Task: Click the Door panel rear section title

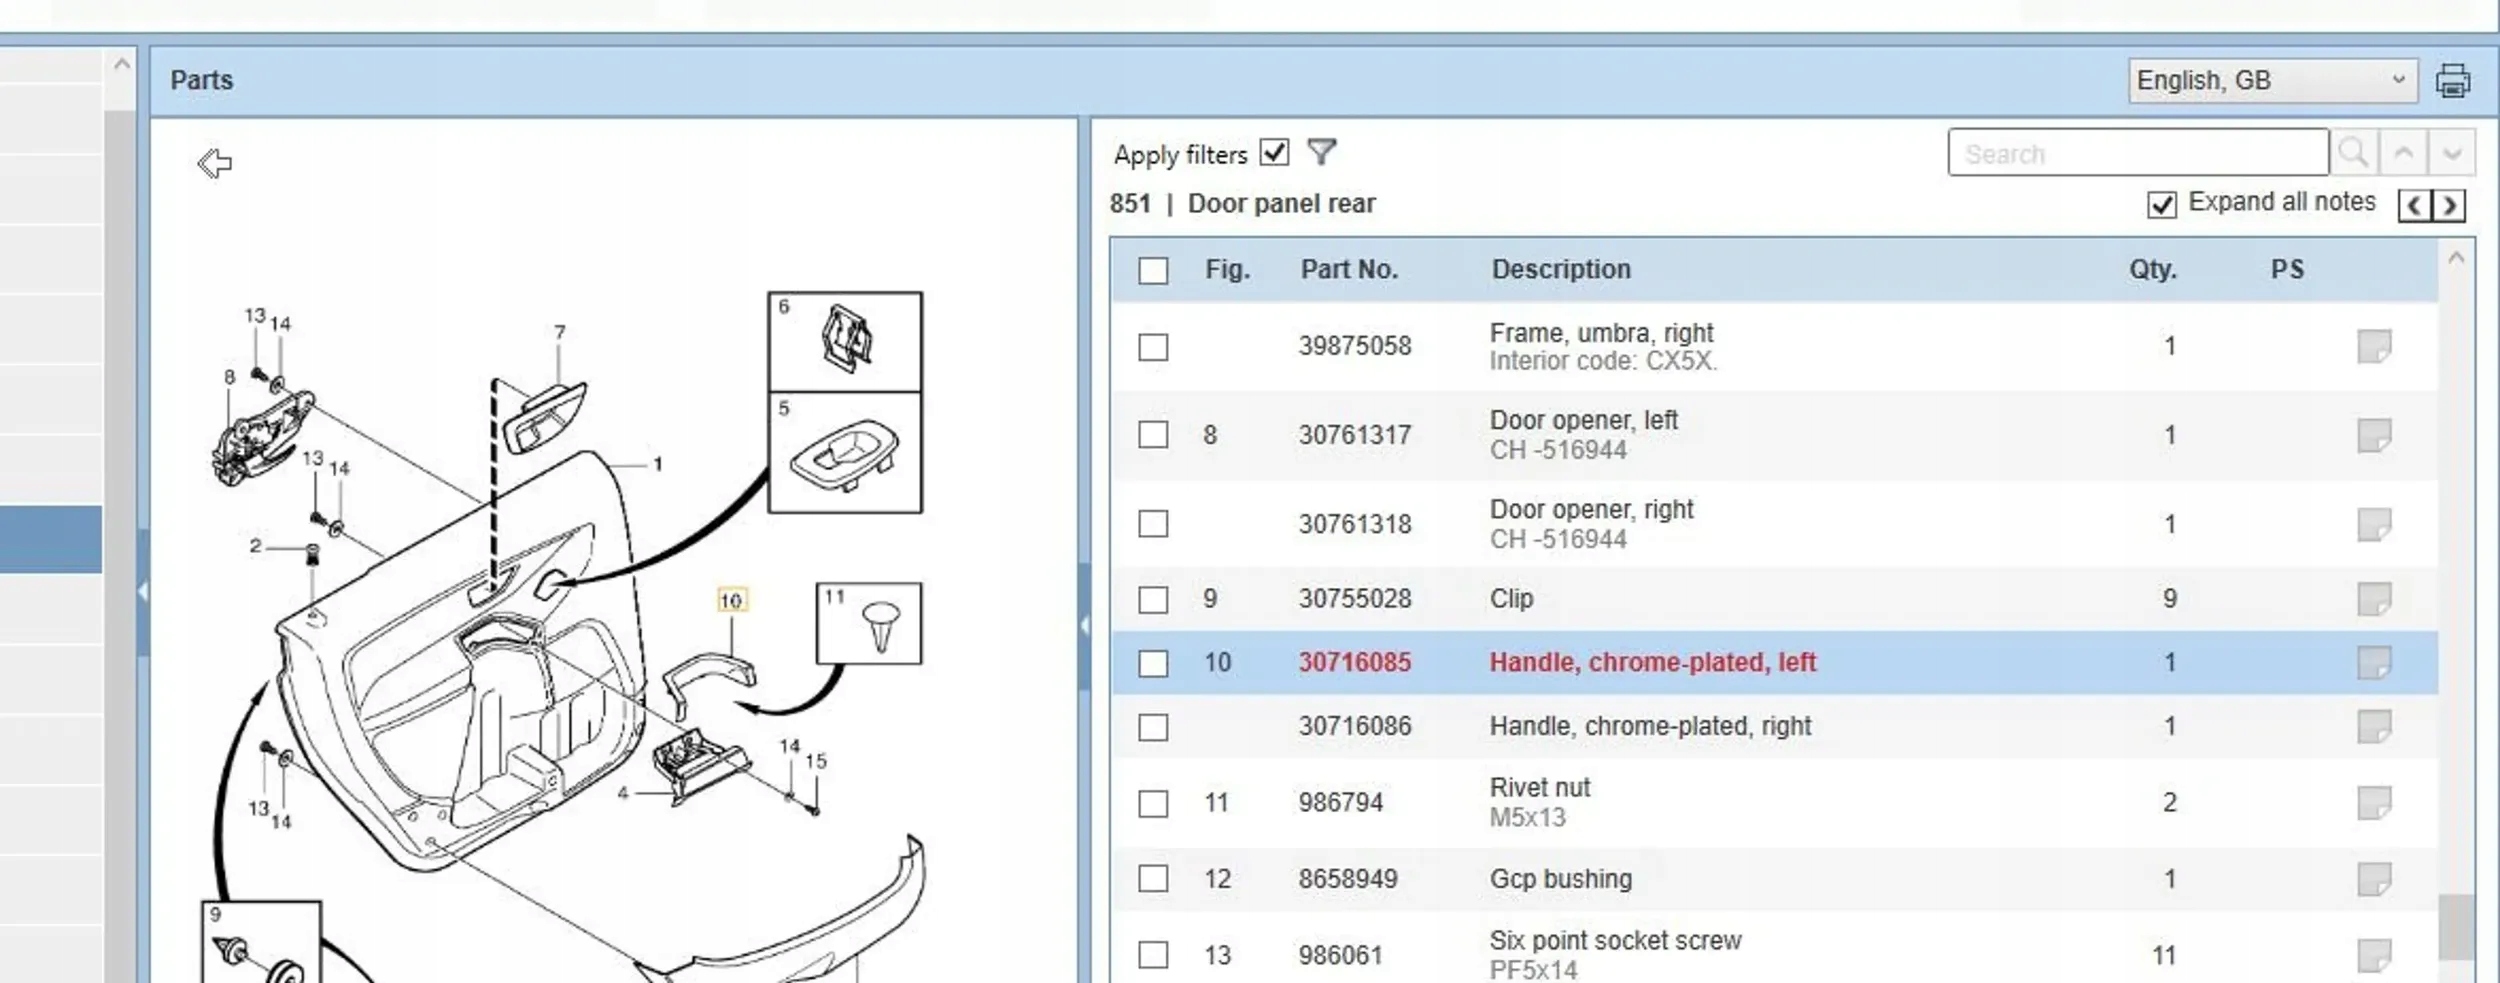Action: point(1281,204)
